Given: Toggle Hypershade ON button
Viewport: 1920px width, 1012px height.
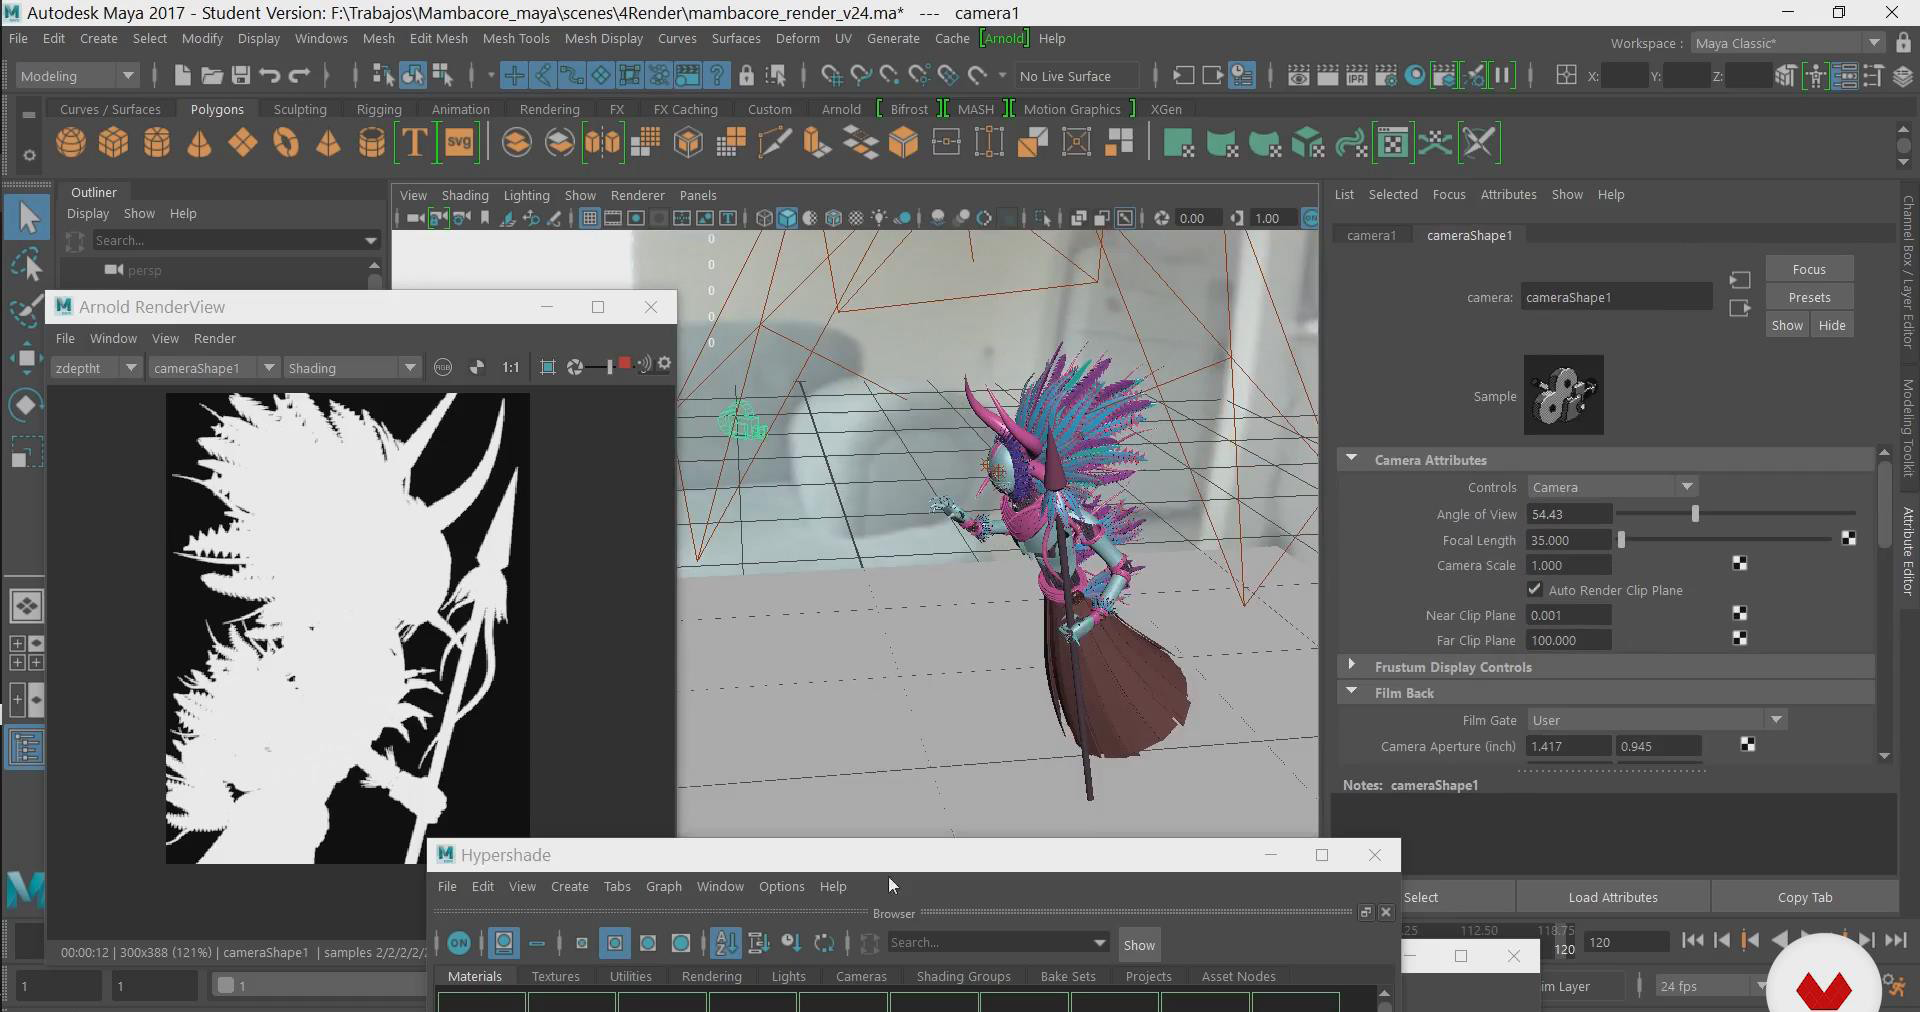Looking at the screenshot, I should [459, 942].
